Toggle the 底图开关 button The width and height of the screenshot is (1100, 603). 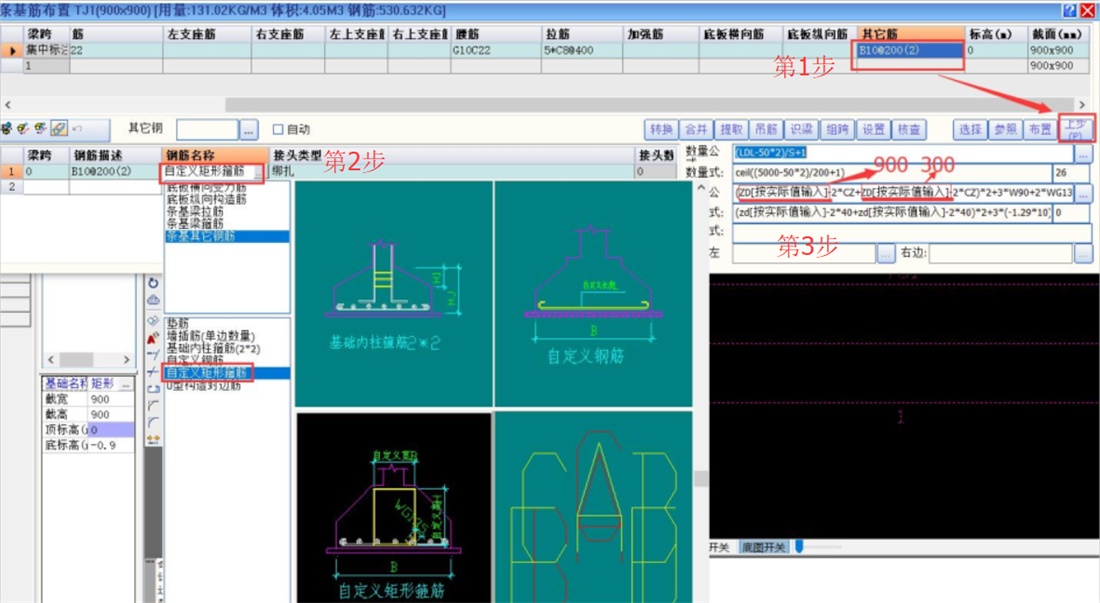click(763, 548)
